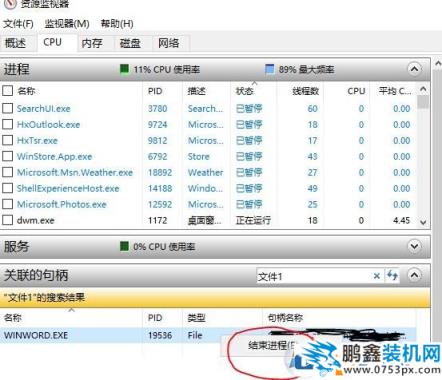The image size is (442, 380).
Task: Select the HxOutlook.exe process name
Action: pos(48,125)
